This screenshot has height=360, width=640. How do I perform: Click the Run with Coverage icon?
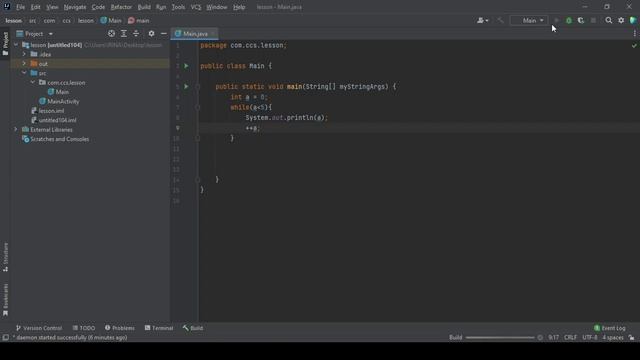[581, 20]
